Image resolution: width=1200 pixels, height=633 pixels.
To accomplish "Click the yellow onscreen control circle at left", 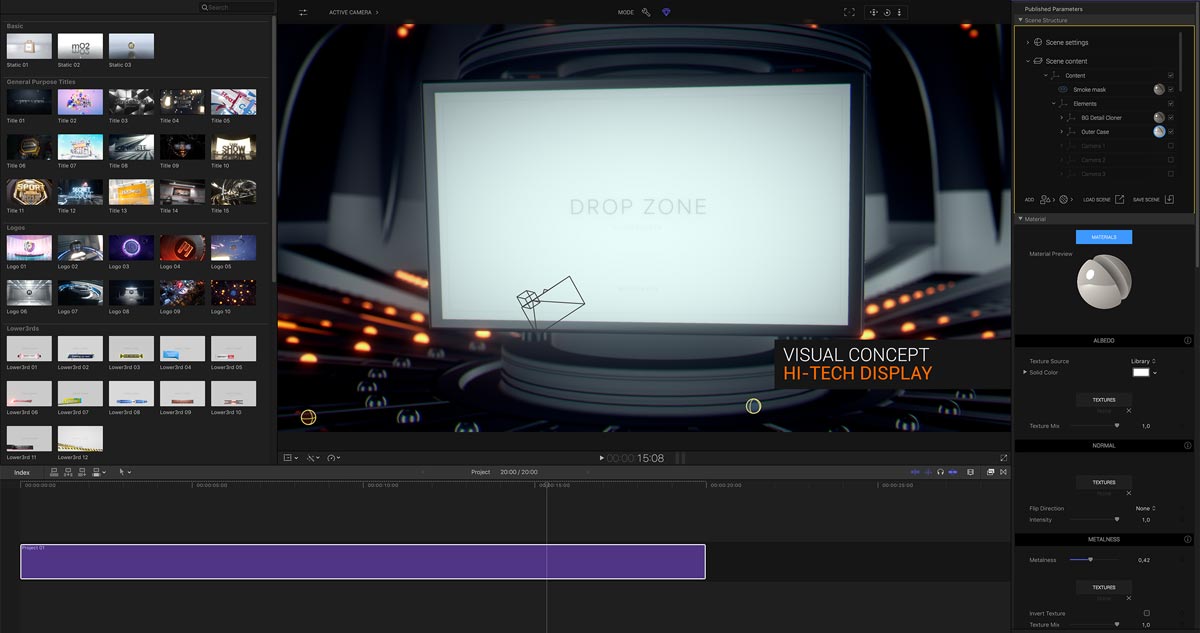I will tap(308, 417).
